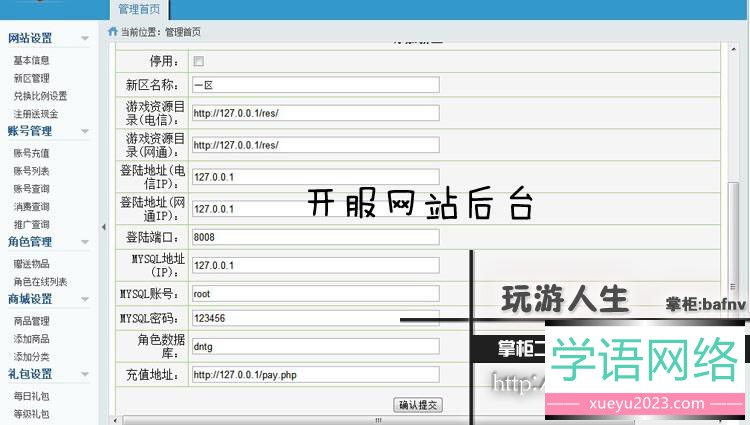Expand the 礼包设置 section arrow
This screenshot has height=425, width=750.
(87, 374)
